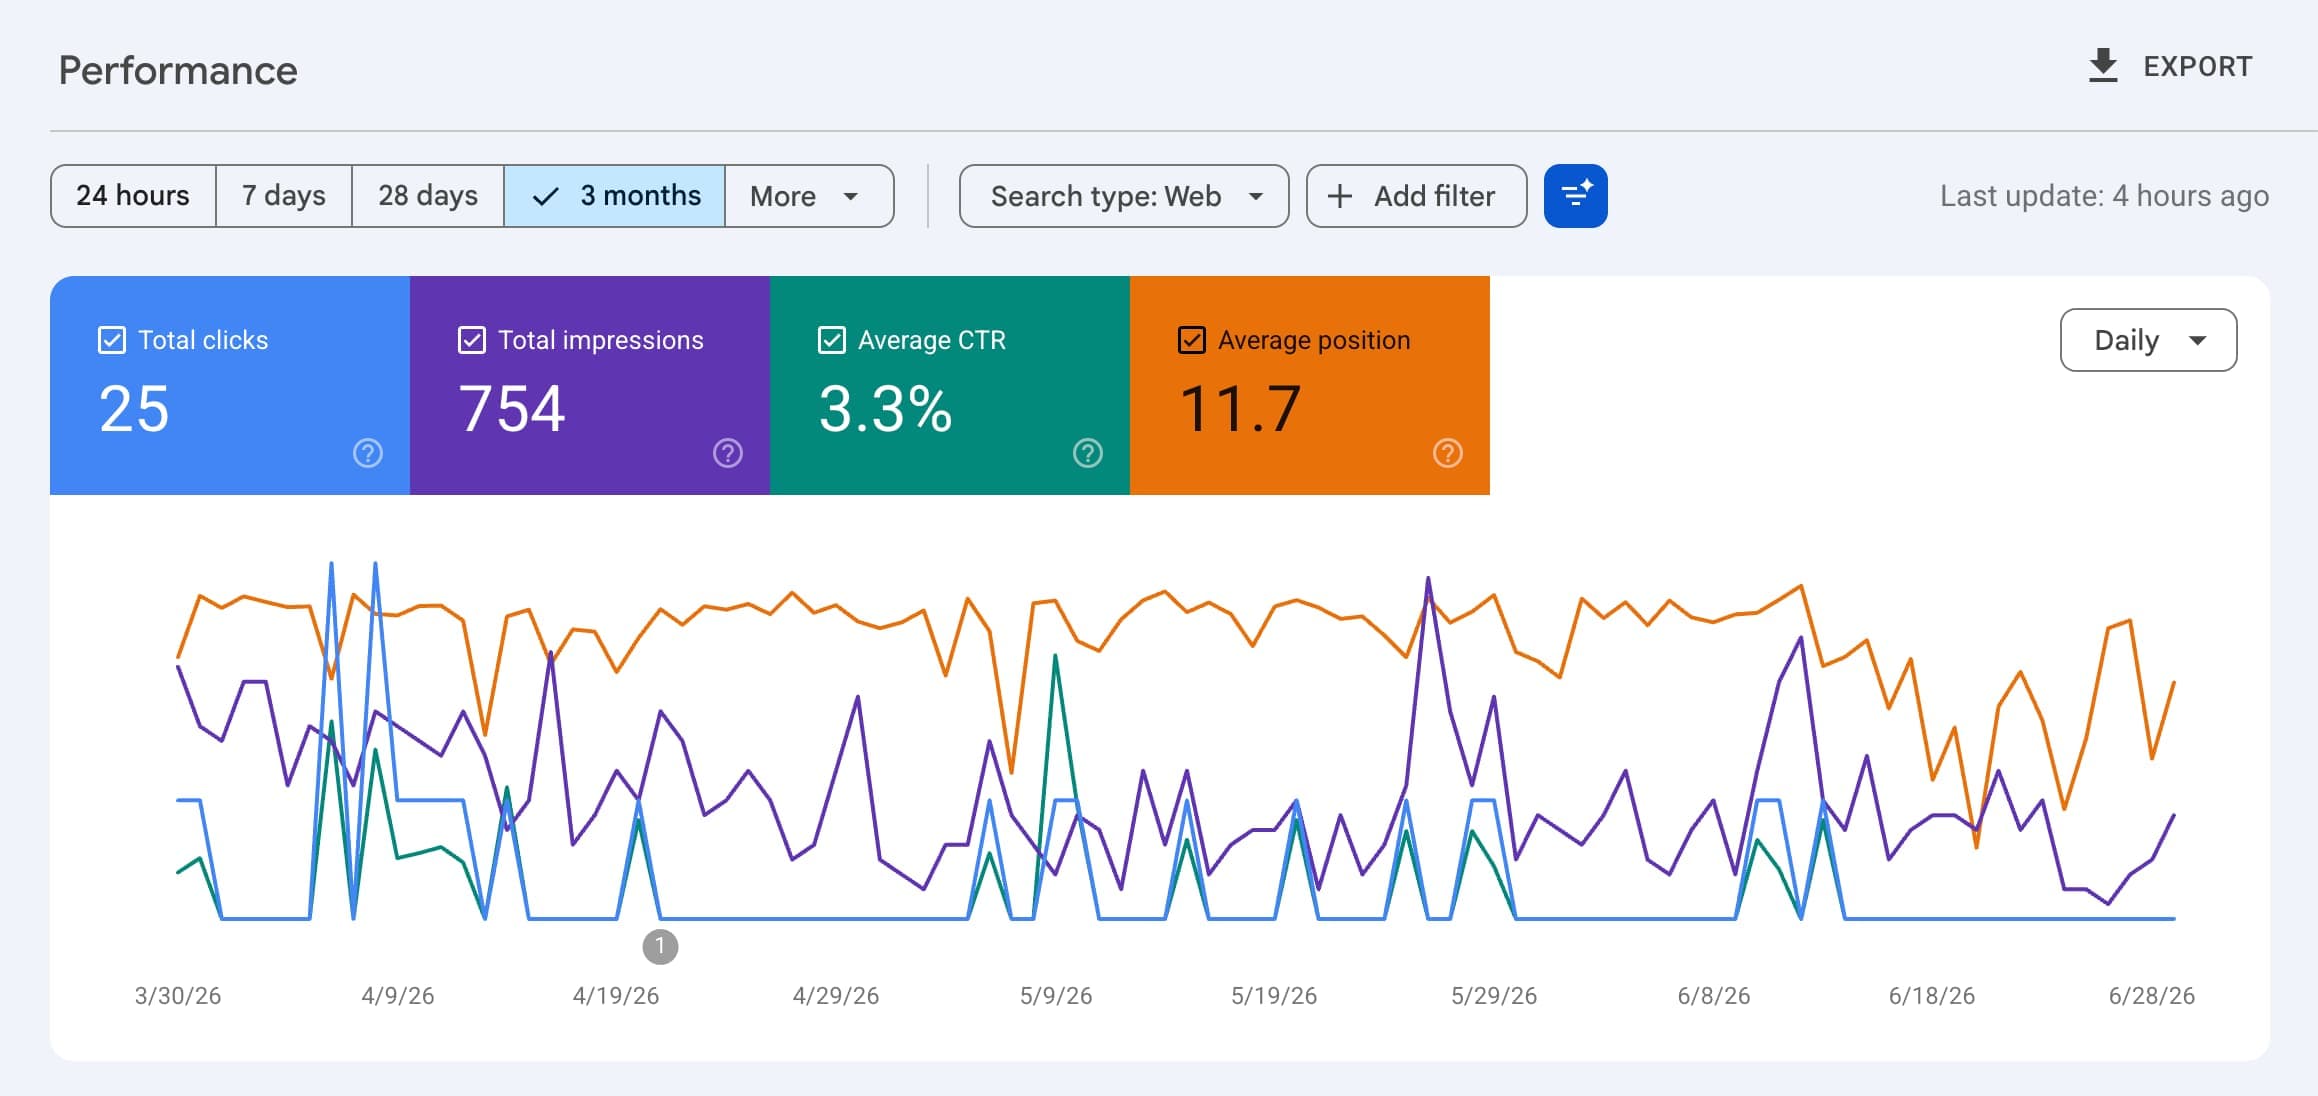Open the Daily granularity dropdown

pos(2149,340)
